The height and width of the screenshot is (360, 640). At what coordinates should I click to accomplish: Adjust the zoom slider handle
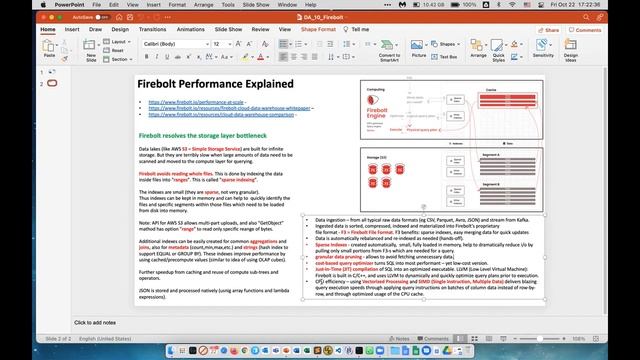click(540, 339)
